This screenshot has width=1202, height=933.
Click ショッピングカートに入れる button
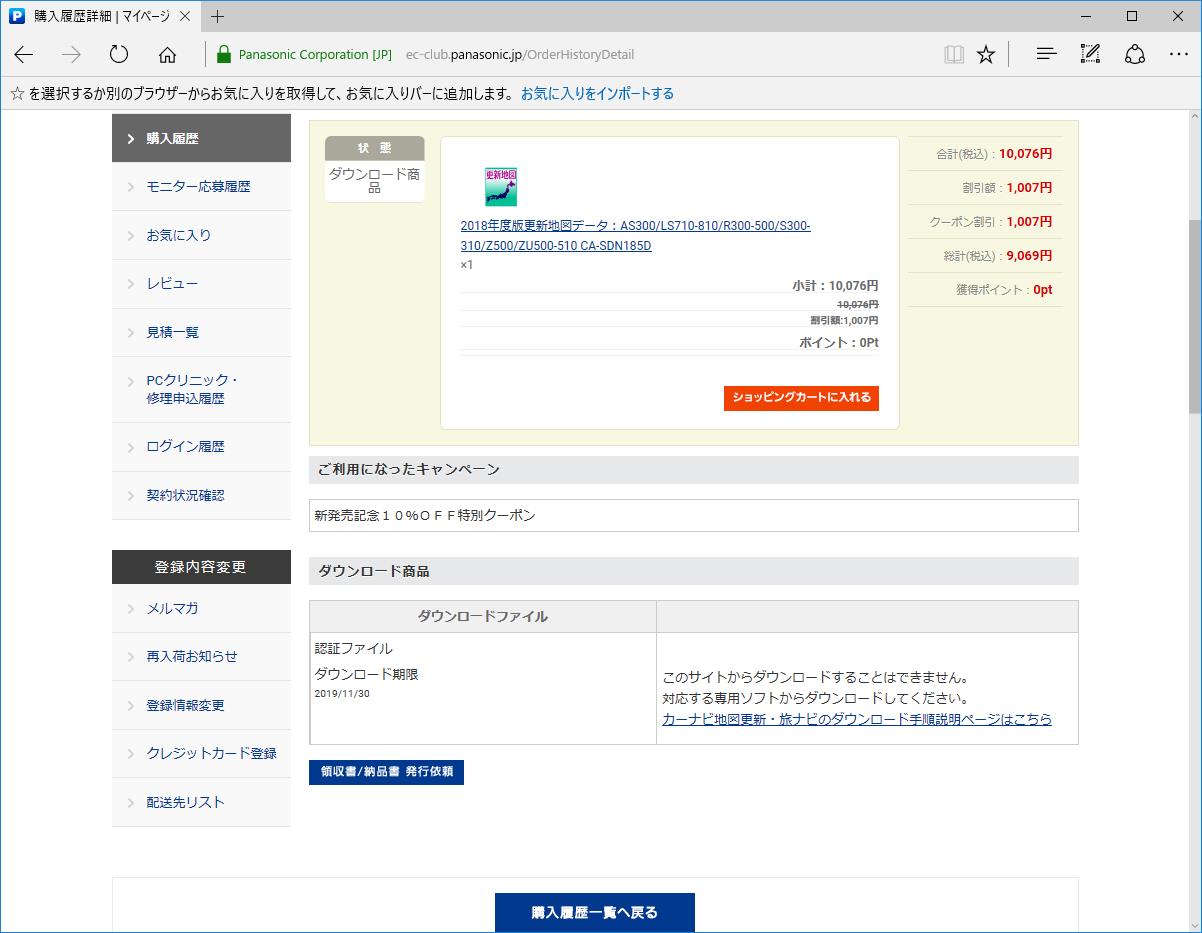point(801,397)
